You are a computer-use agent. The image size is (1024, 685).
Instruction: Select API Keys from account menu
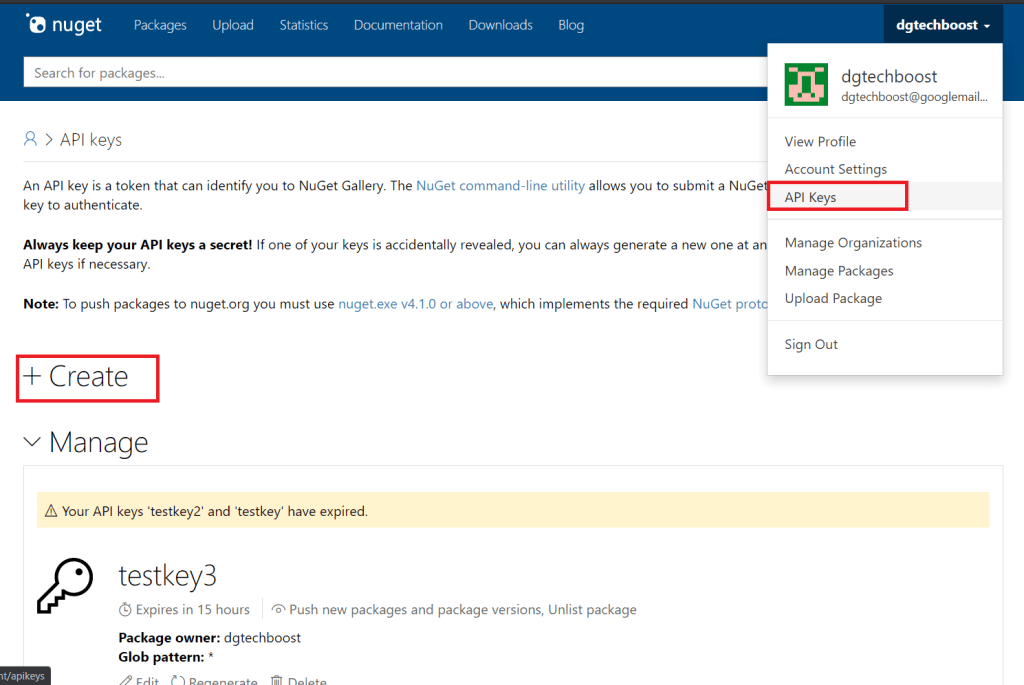(x=810, y=197)
